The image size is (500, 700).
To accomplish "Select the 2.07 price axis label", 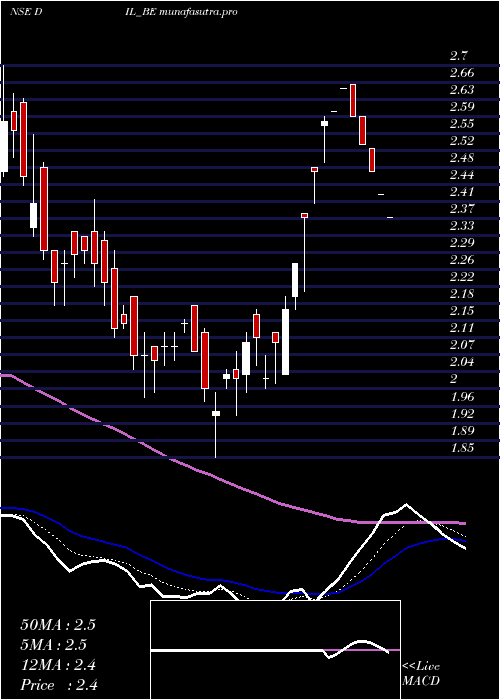I will pyautogui.click(x=462, y=345).
